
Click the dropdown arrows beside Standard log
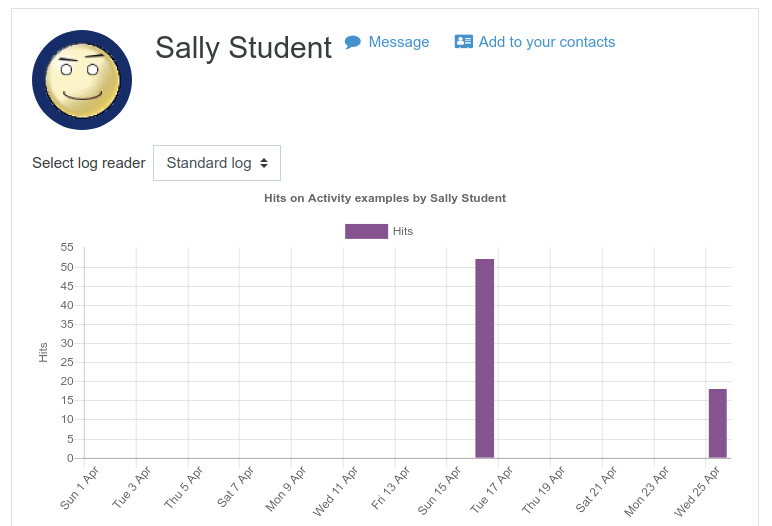264,163
